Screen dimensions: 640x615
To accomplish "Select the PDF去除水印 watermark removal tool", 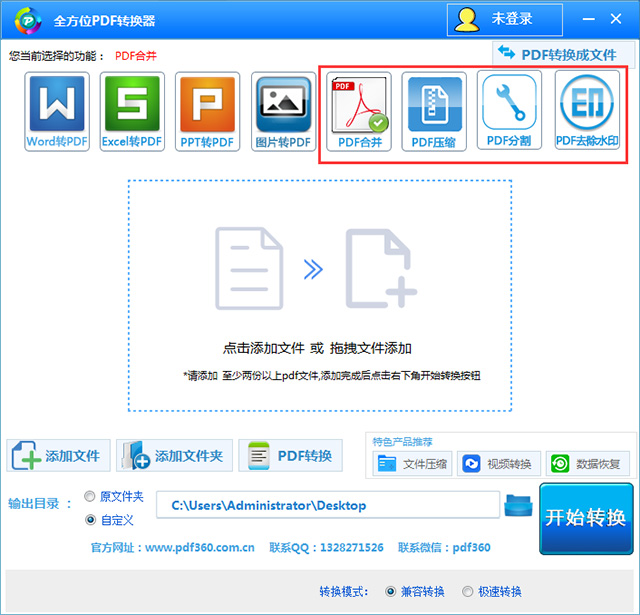I will tap(587, 110).
